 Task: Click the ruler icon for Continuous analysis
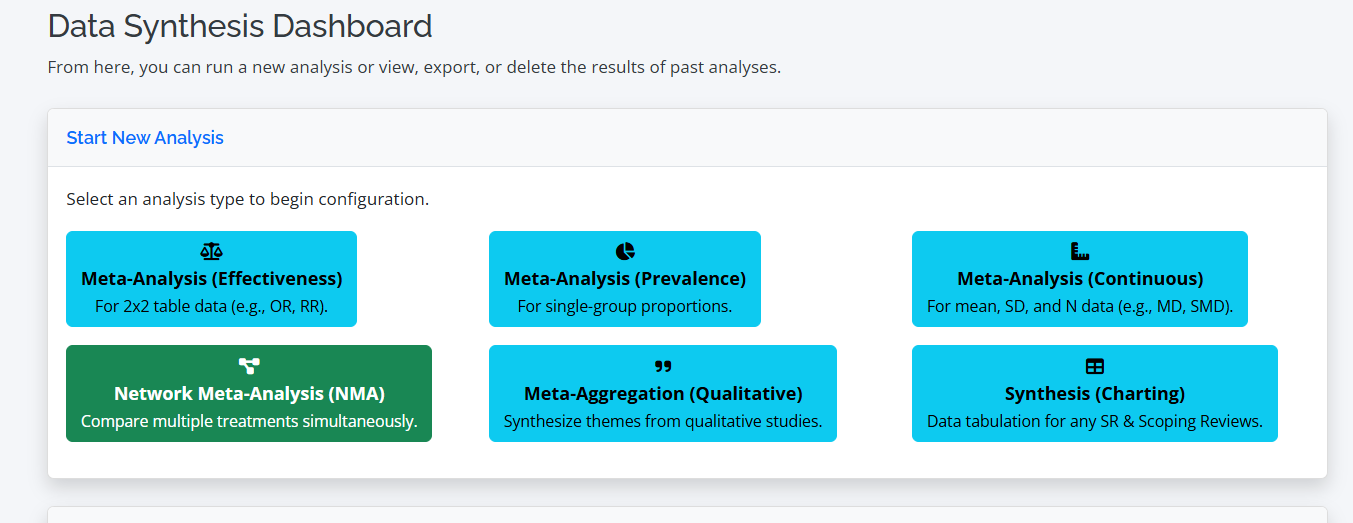(1080, 251)
